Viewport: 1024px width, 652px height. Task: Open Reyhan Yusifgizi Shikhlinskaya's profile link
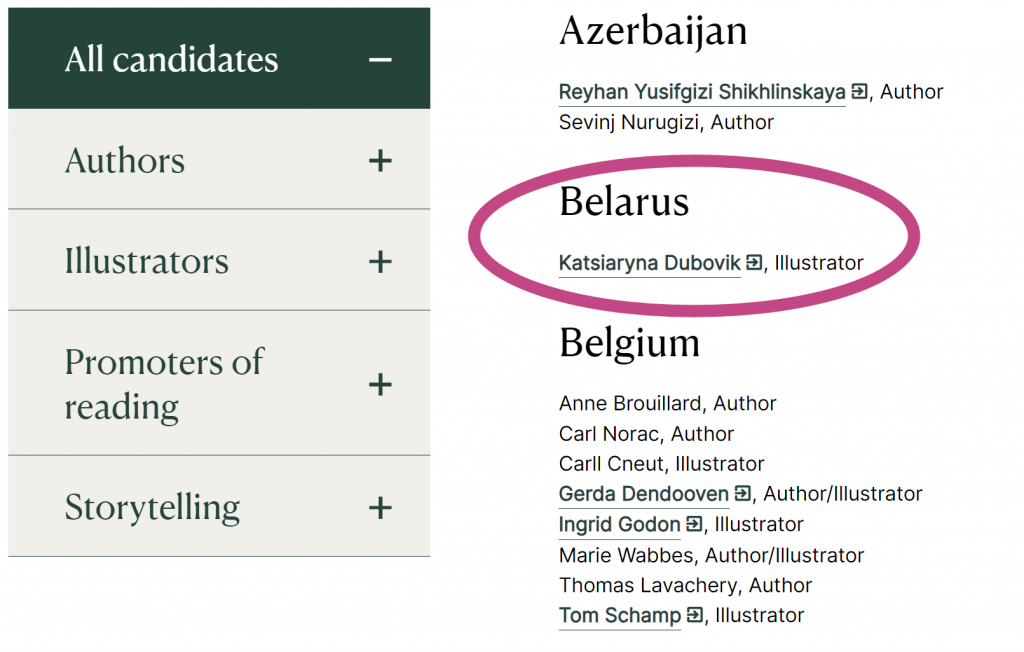click(x=702, y=92)
